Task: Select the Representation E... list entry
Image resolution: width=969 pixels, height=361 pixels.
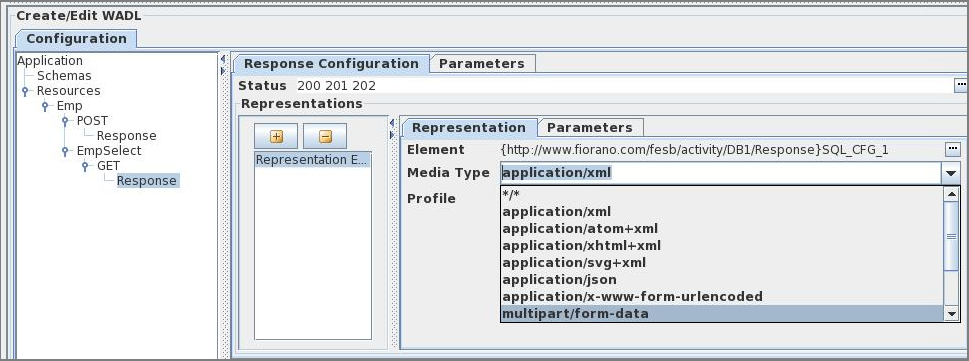Action: click(x=313, y=159)
